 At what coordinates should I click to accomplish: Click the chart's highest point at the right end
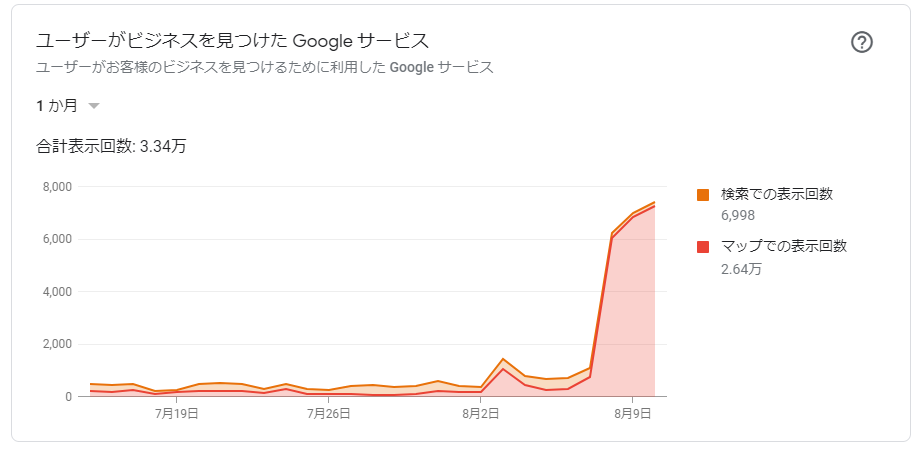coord(655,203)
